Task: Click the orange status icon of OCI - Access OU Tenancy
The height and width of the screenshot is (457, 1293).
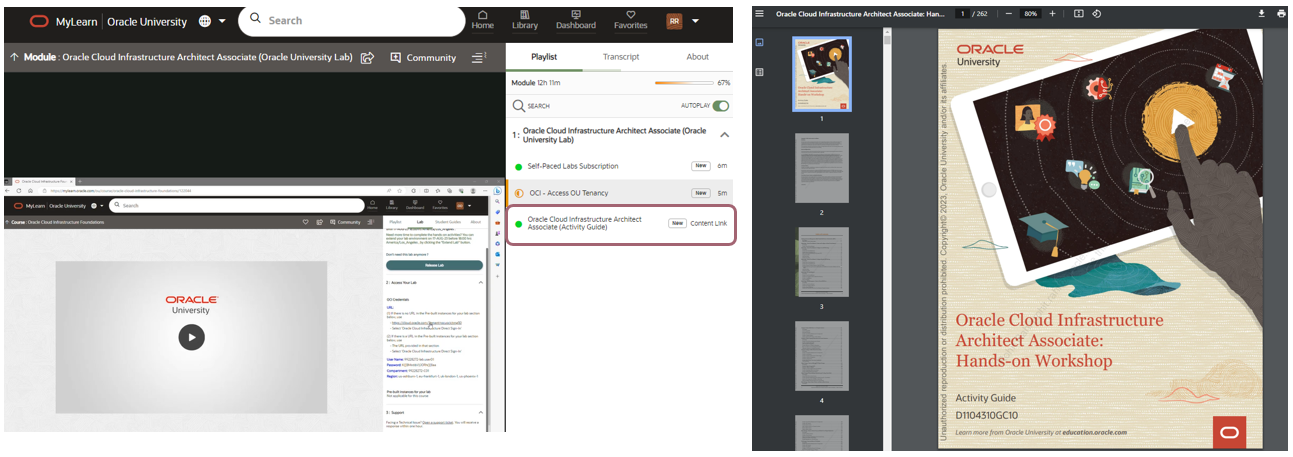Action: point(518,192)
